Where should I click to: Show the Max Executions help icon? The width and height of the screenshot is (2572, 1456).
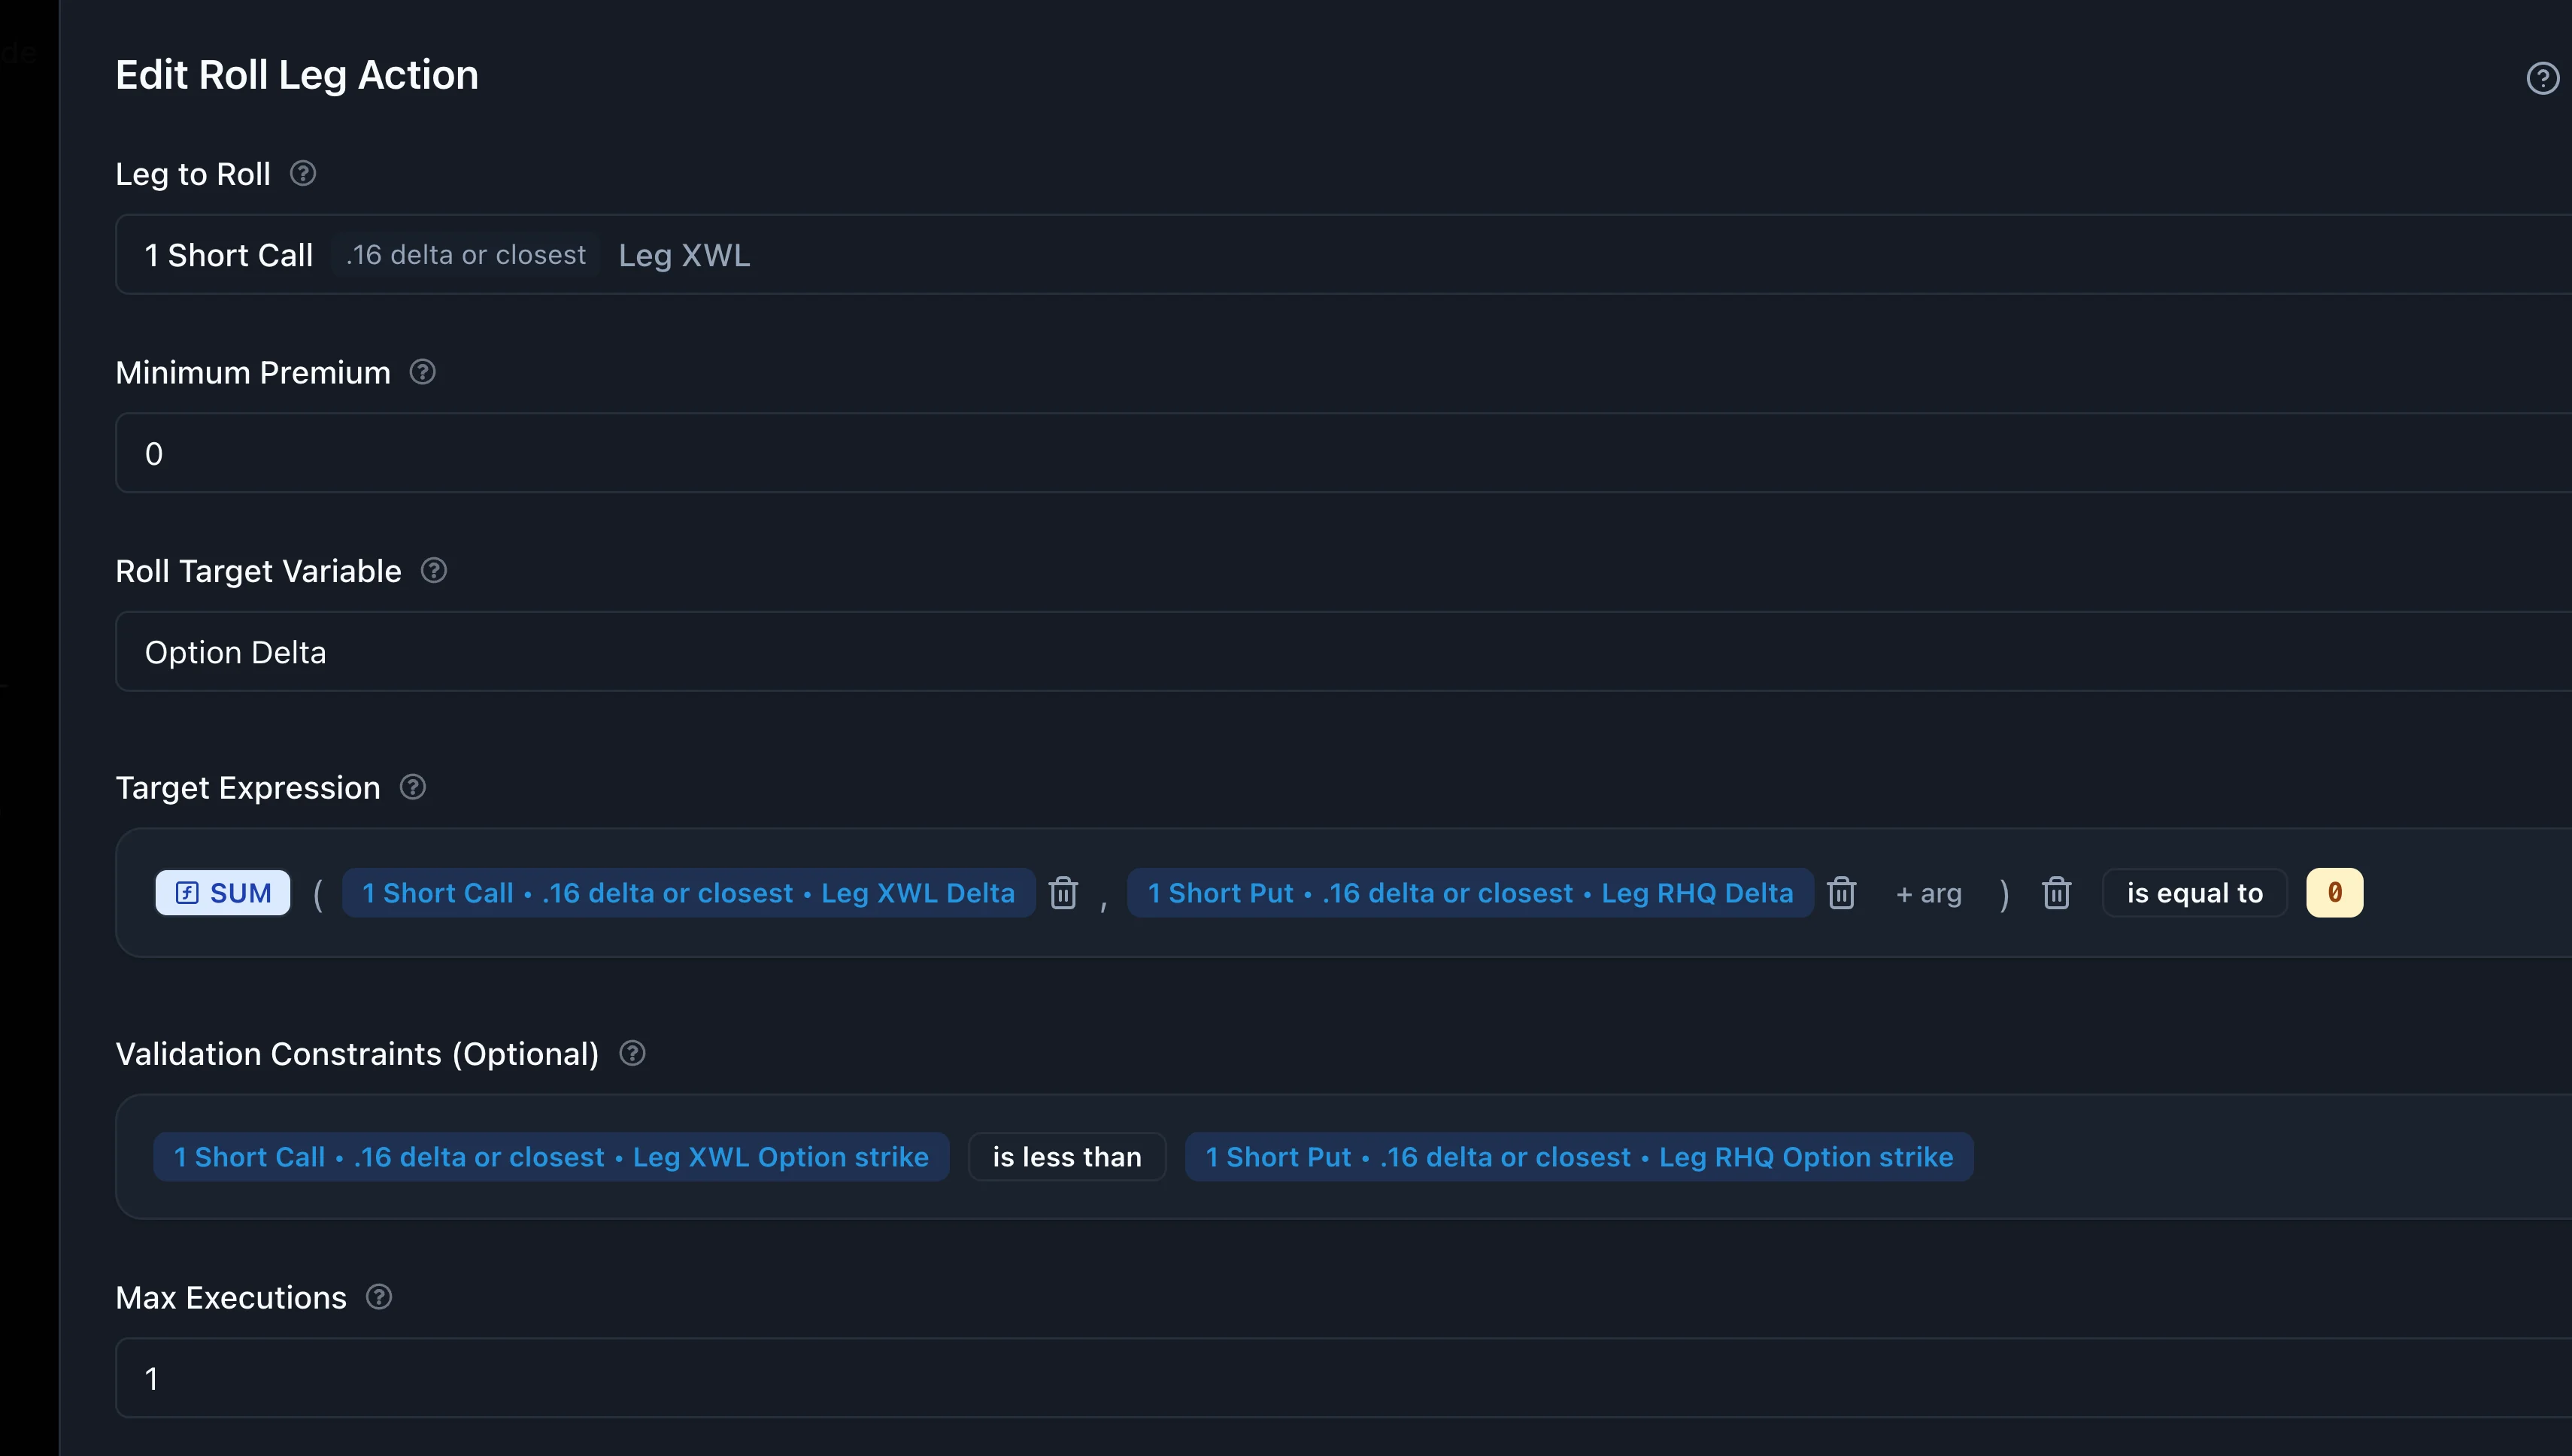point(379,1297)
